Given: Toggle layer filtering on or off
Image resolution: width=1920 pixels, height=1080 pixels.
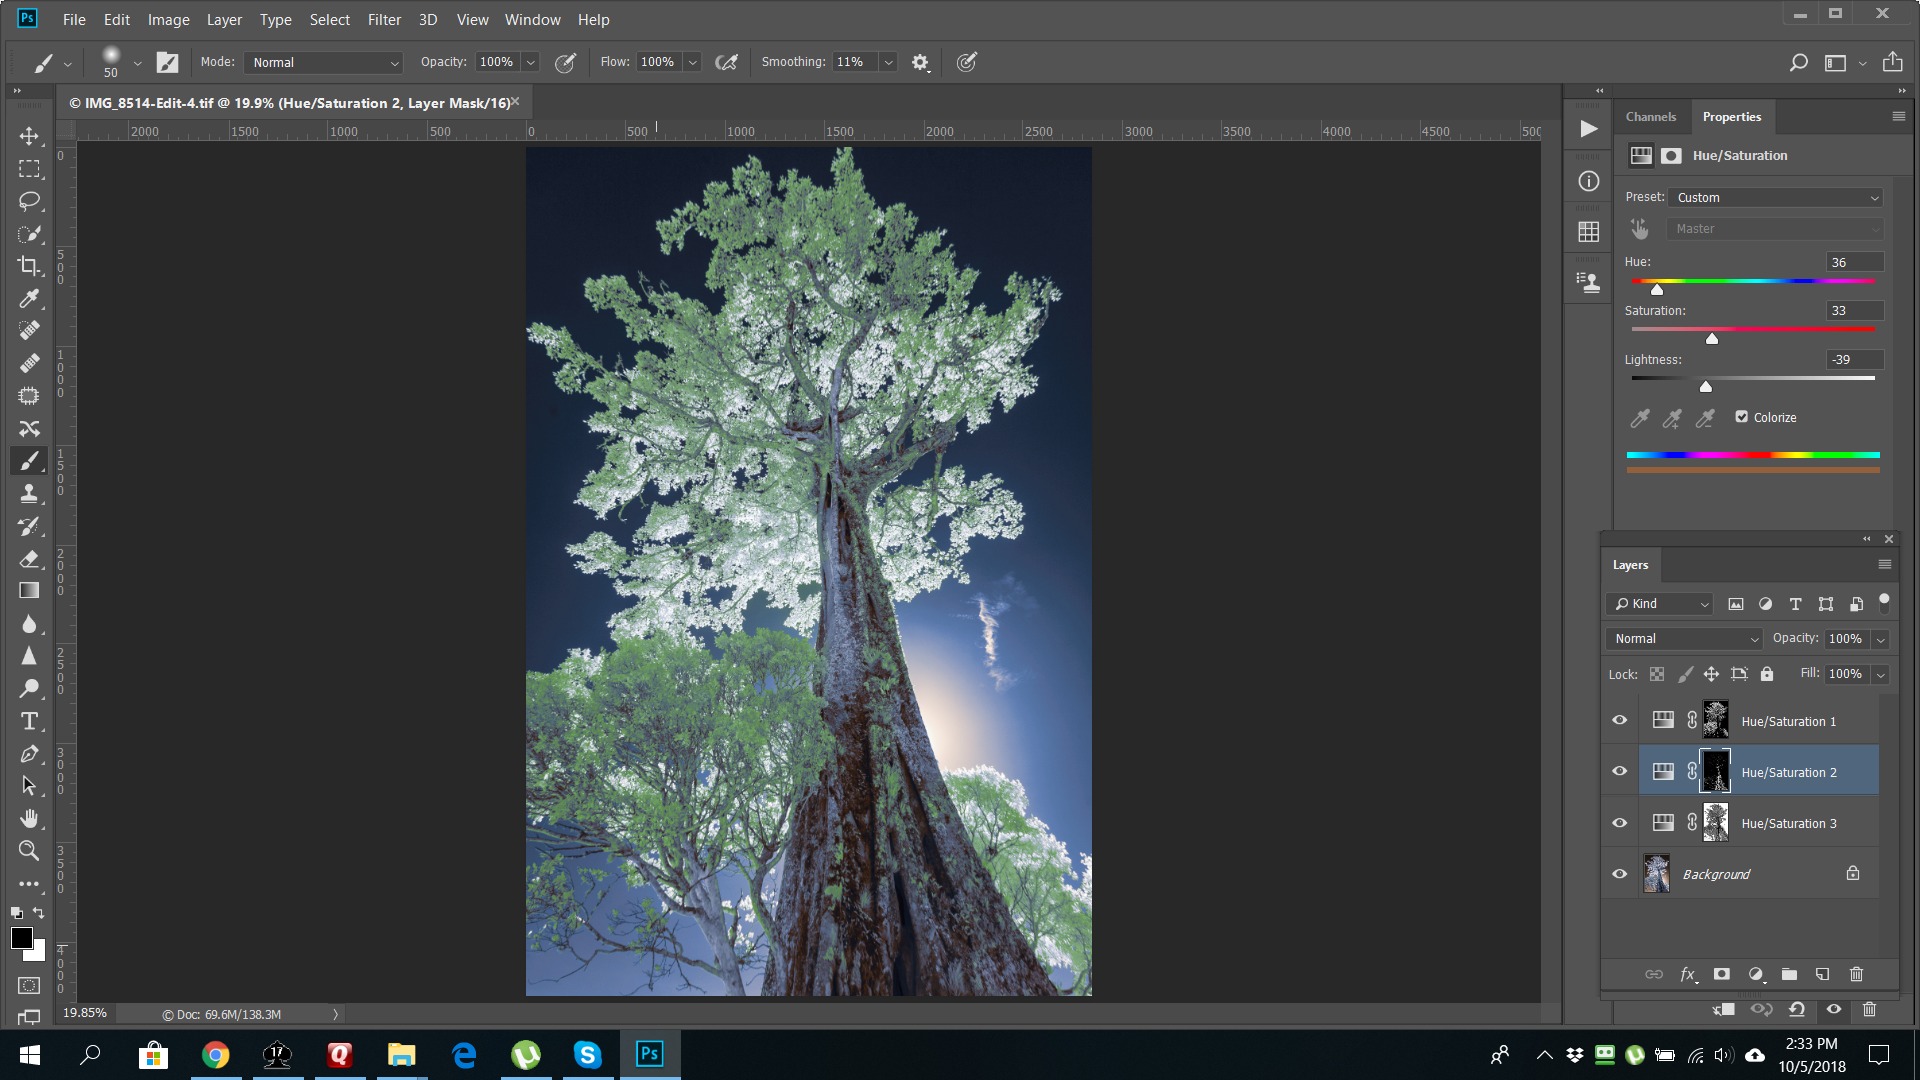Looking at the screenshot, I should [1884, 601].
